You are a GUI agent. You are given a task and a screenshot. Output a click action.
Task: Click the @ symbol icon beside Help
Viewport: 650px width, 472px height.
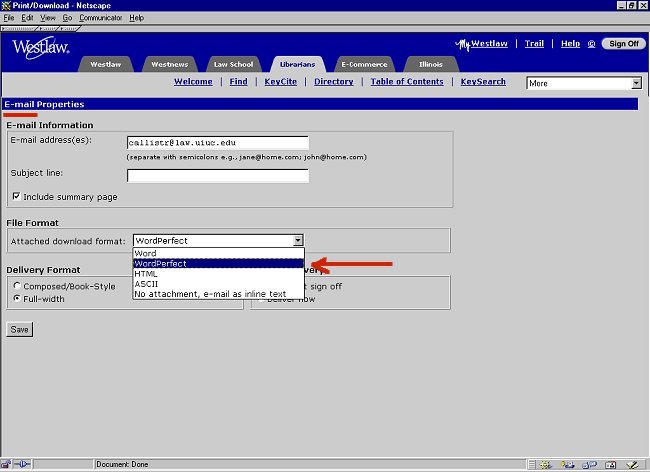click(x=591, y=44)
